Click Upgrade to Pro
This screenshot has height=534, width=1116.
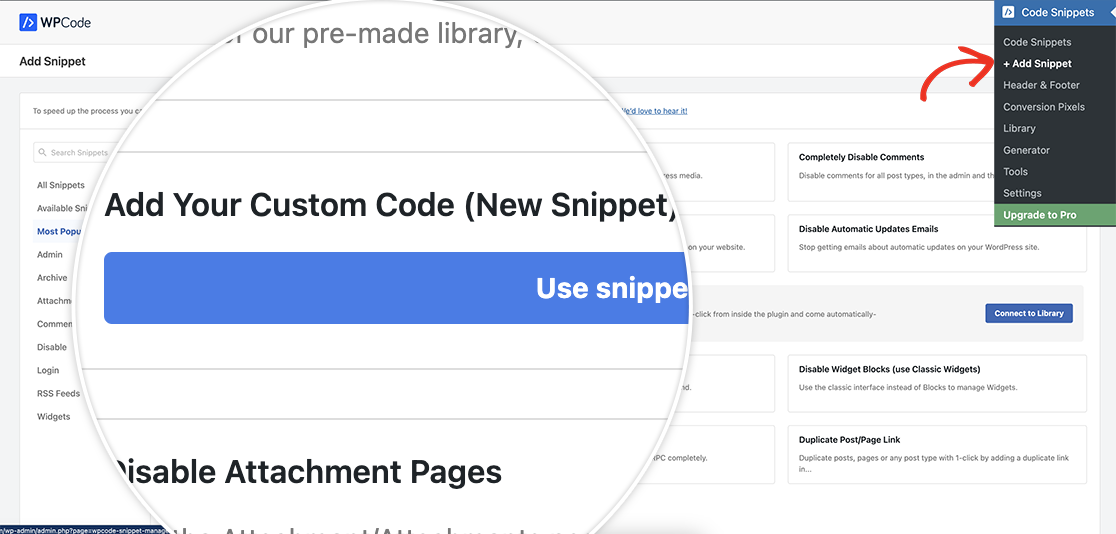coord(1040,215)
